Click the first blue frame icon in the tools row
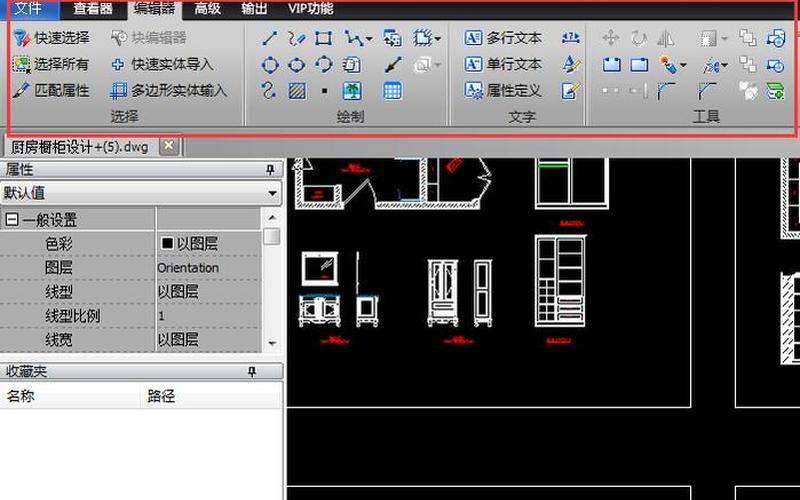This screenshot has height=500, width=800. point(611,64)
